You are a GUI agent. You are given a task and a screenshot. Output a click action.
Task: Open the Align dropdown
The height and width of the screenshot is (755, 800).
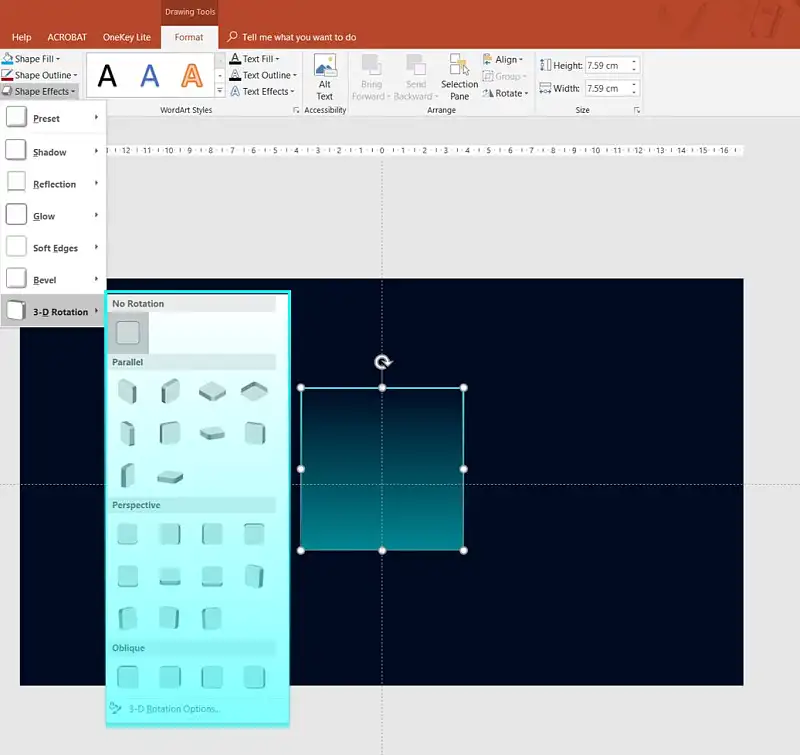pyautogui.click(x=503, y=59)
